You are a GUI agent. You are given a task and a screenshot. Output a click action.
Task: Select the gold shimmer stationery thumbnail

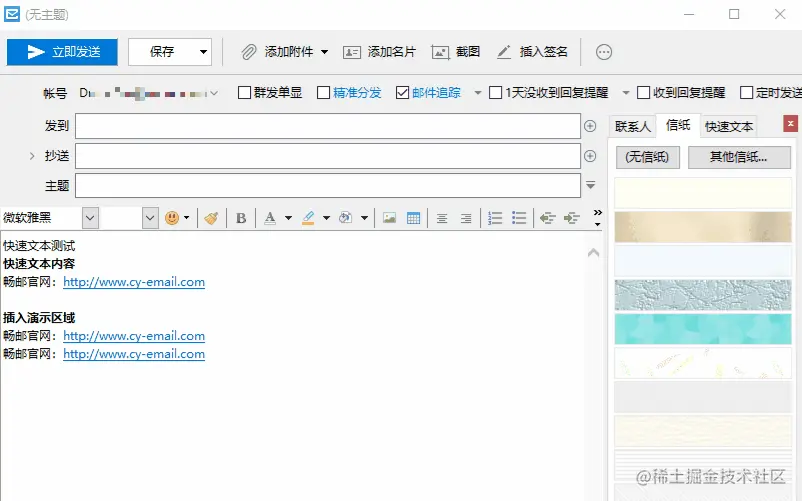(x=703, y=227)
